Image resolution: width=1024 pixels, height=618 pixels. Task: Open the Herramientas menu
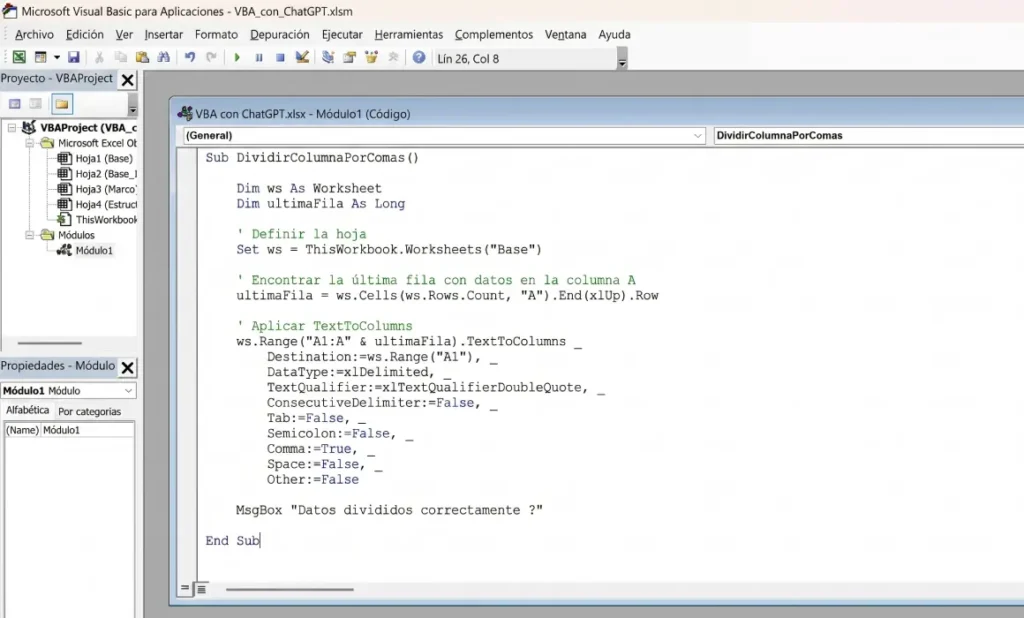(x=409, y=35)
